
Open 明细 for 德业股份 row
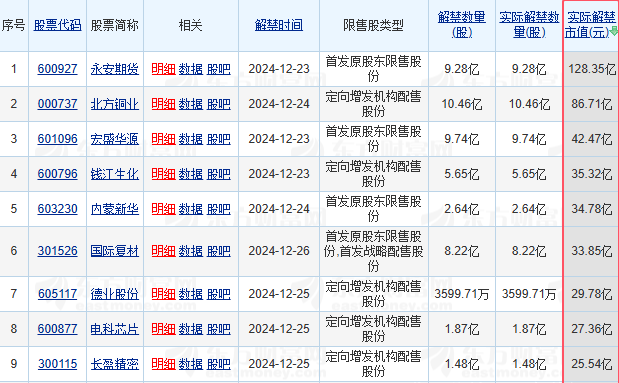coord(163,294)
